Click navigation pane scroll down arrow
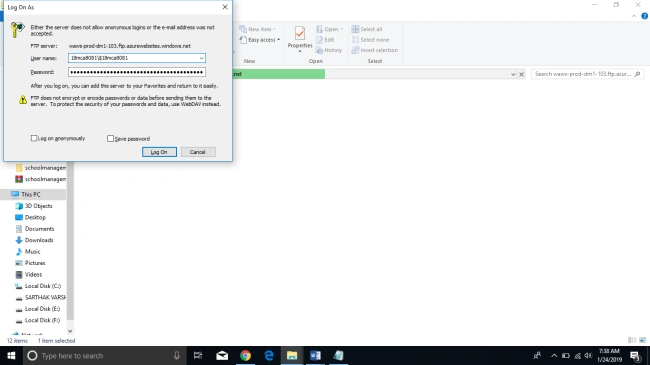The height and width of the screenshot is (365, 650). (x=70, y=331)
